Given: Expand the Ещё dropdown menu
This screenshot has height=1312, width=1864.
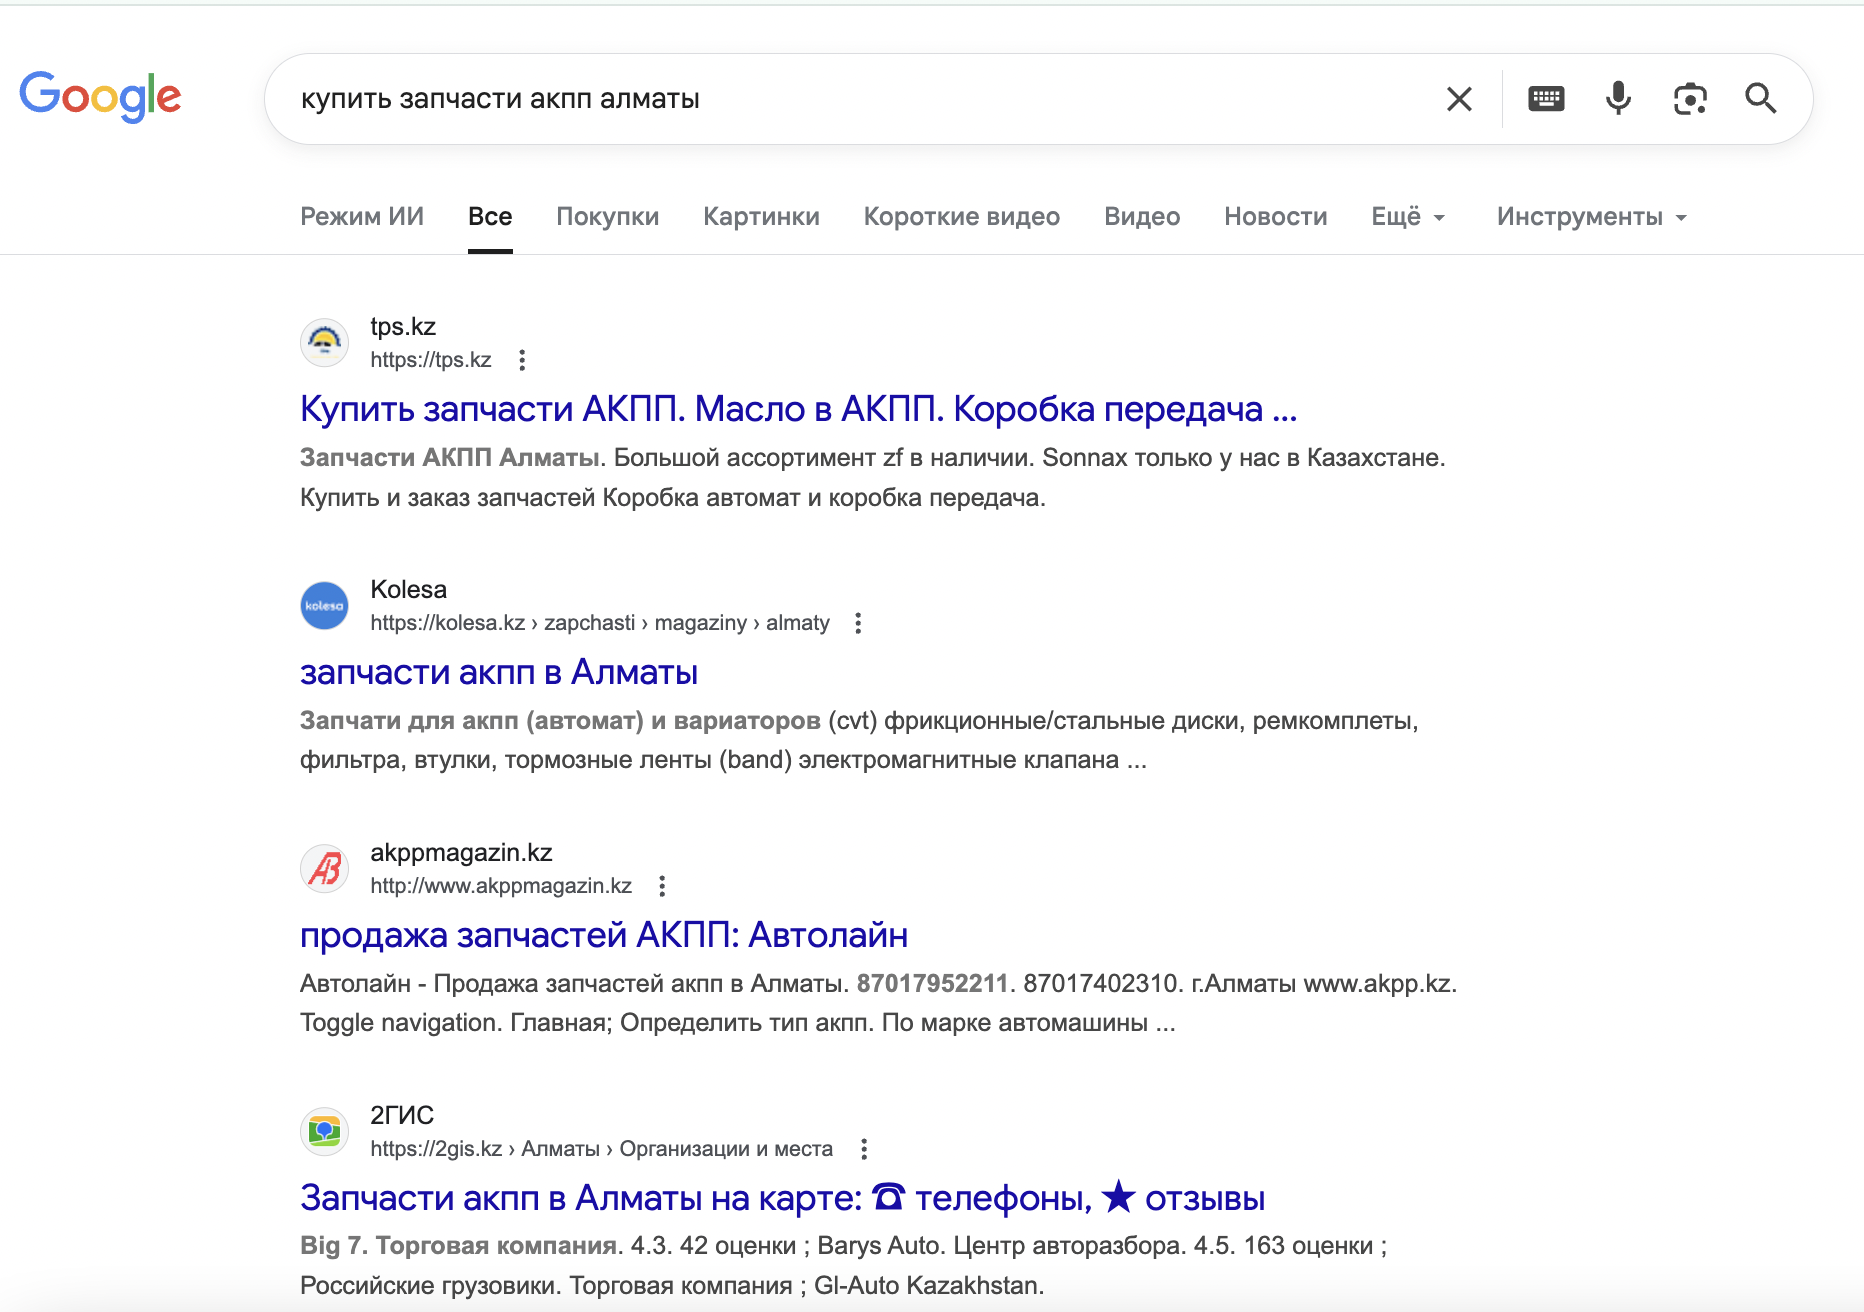Looking at the screenshot, I should (x=1408, y=217).
